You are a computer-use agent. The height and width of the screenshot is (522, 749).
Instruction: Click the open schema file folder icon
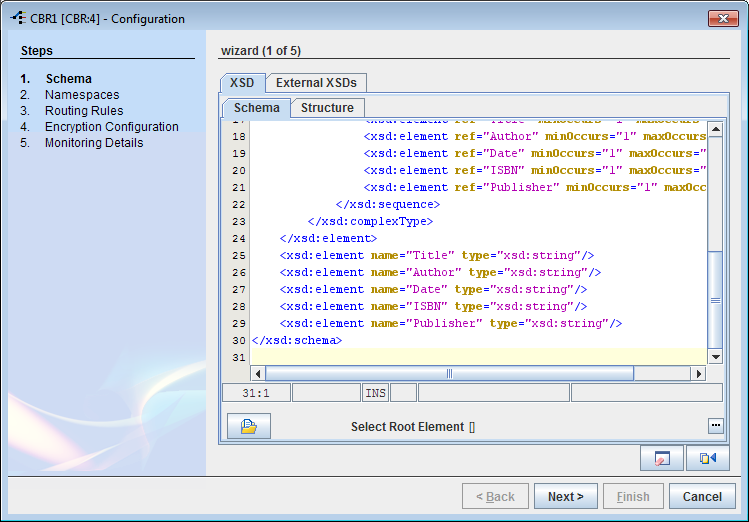coord(248,426)
